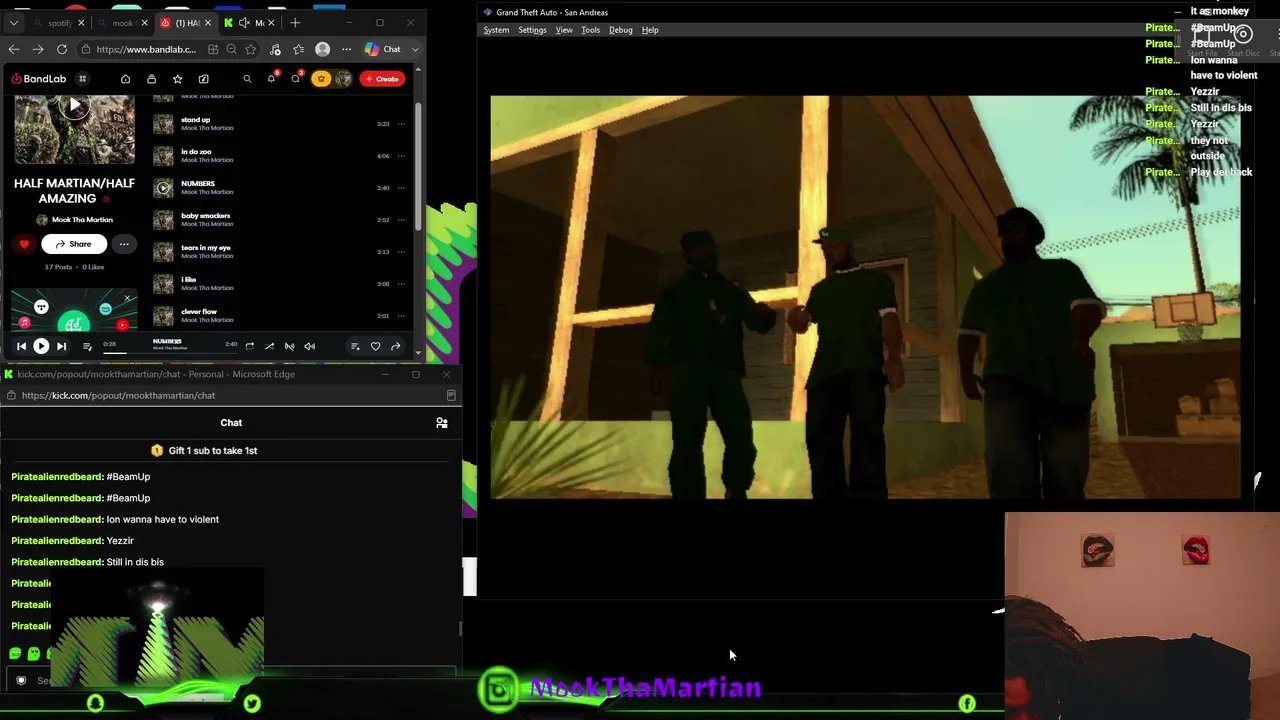Open more options for 'stand up' track
Screen dimensions: 1280x720
point(401,124)
